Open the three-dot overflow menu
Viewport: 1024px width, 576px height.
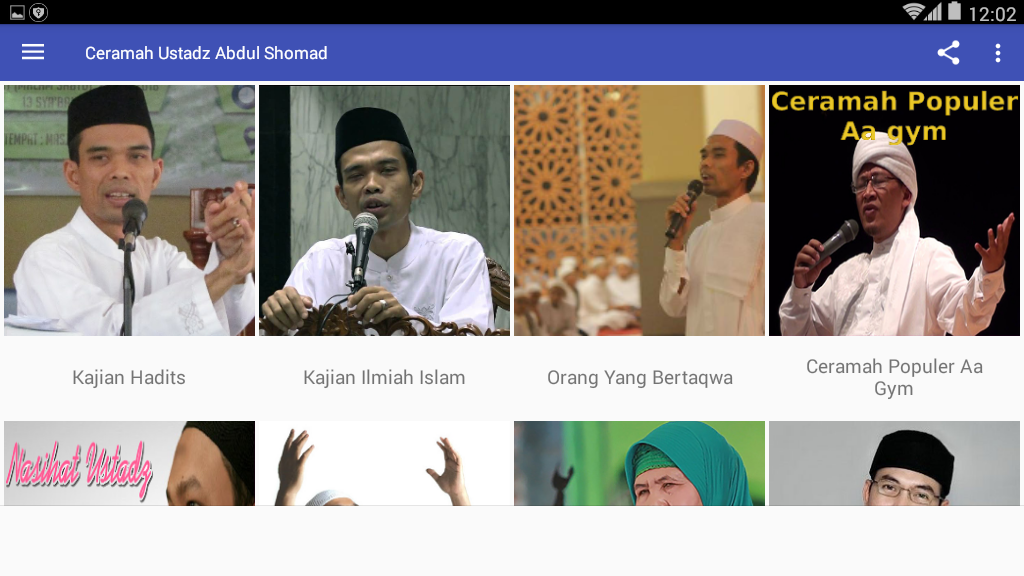(997, 53)
